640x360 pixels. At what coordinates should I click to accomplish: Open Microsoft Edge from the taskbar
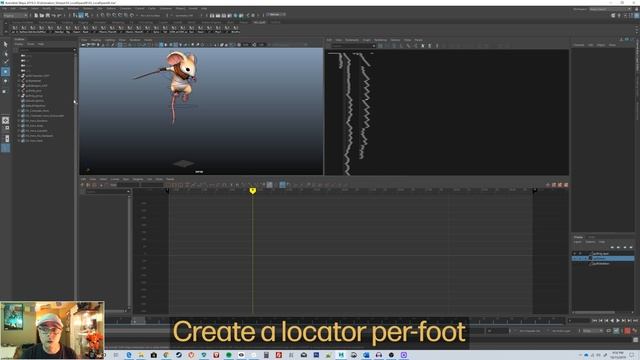click(129, 355)
